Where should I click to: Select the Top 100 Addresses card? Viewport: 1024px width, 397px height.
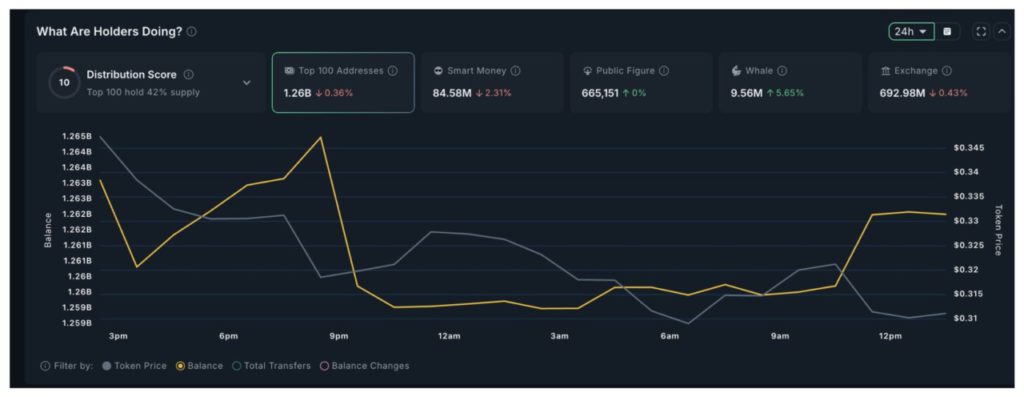(343, 83)
